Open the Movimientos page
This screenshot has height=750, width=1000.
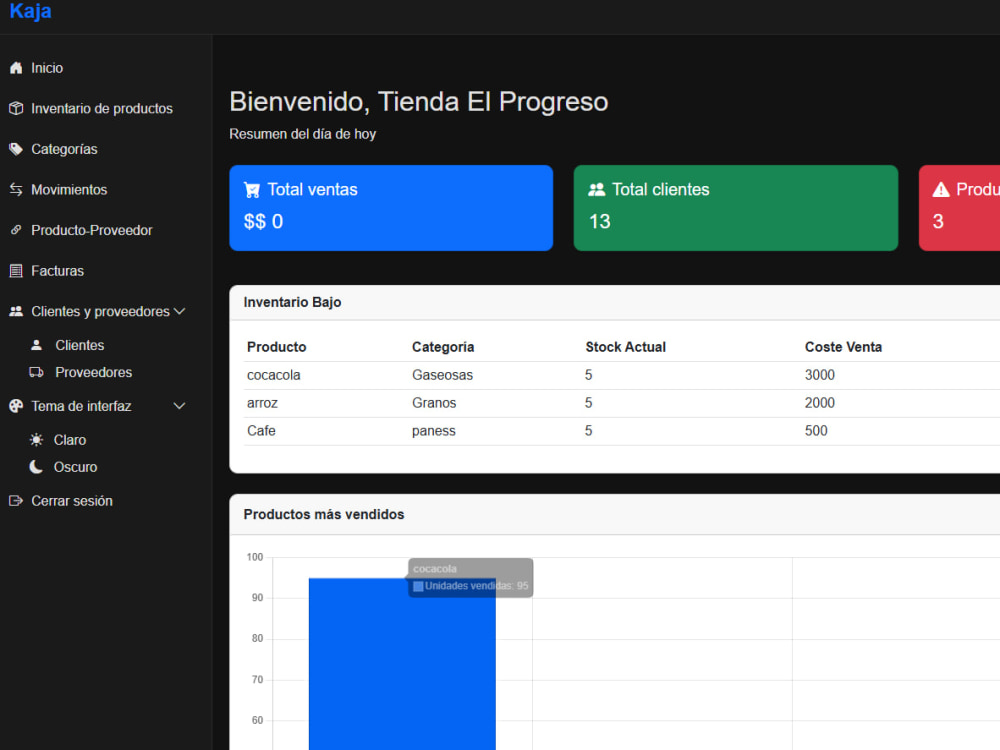[69, 189]
